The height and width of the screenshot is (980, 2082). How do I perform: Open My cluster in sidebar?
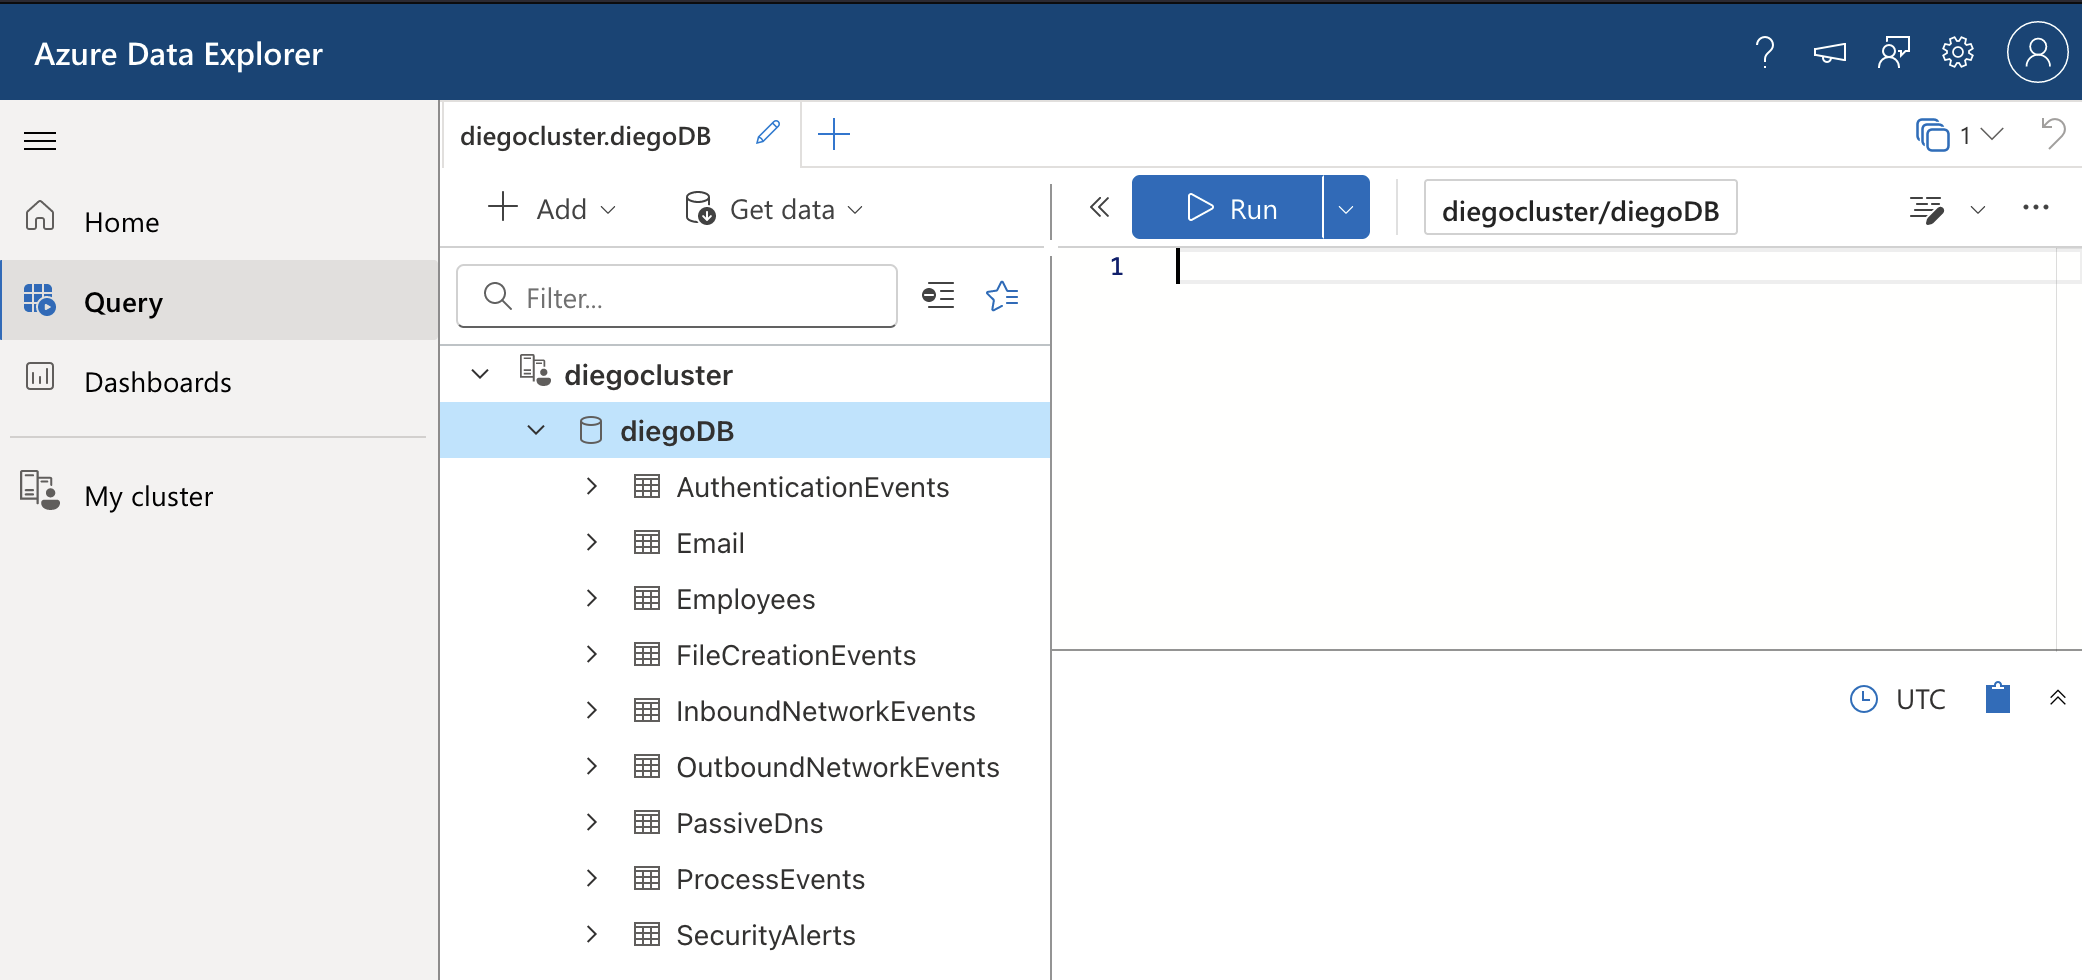point(219,495)
